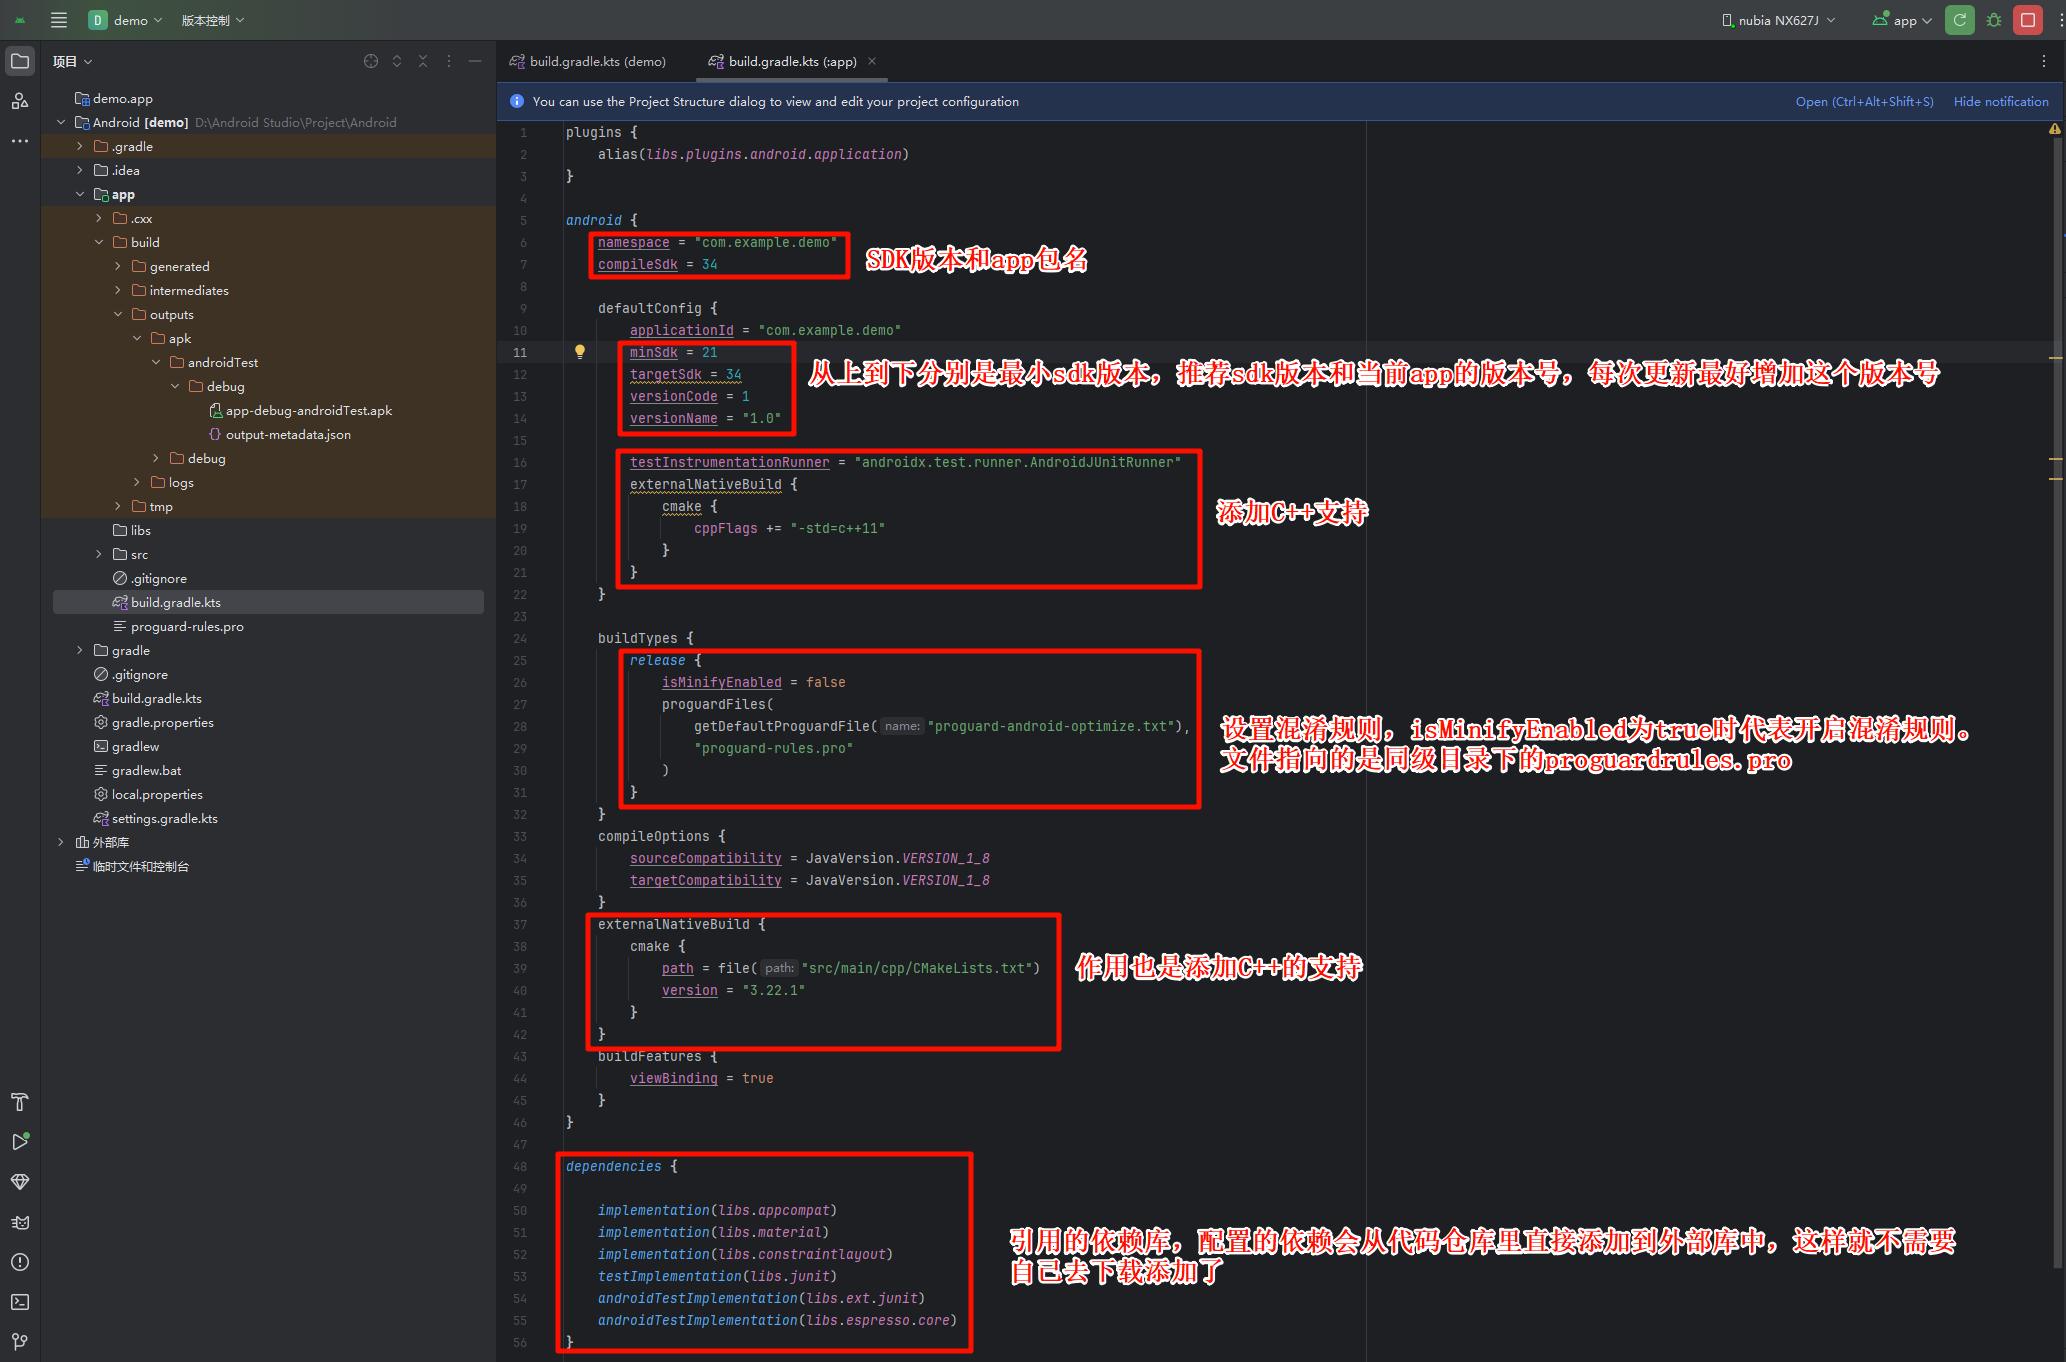The width and height of the screenshot is (2066, 1362).
Task: Open the Terminal tool window
Action: pyautogui.click(x=19, y=1302)
